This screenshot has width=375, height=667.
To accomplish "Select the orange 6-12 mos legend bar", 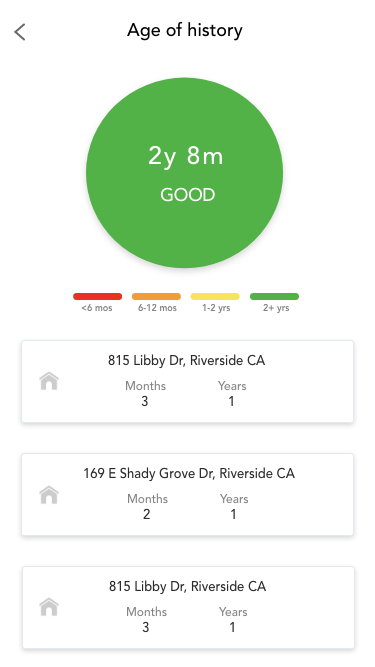I will [156, 296].
